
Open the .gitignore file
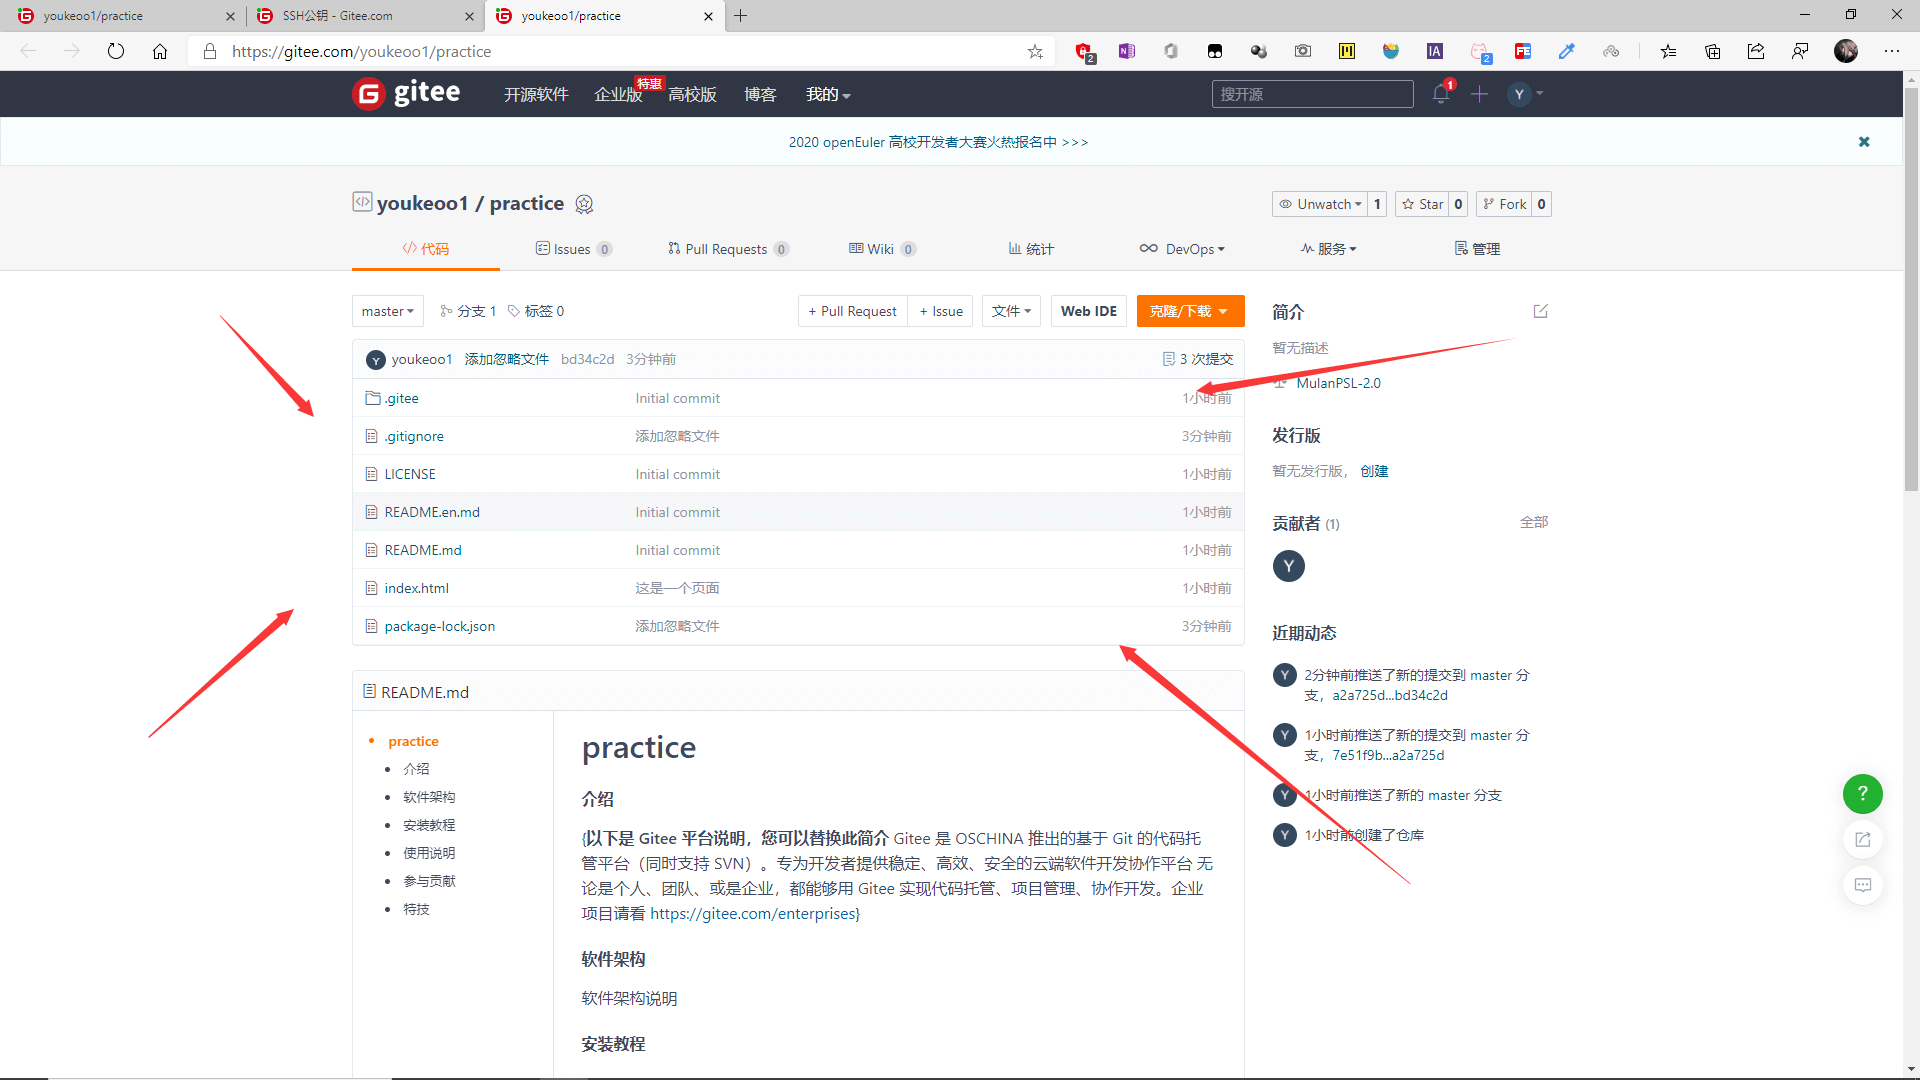pyautogui.click(x=414, y=436)
